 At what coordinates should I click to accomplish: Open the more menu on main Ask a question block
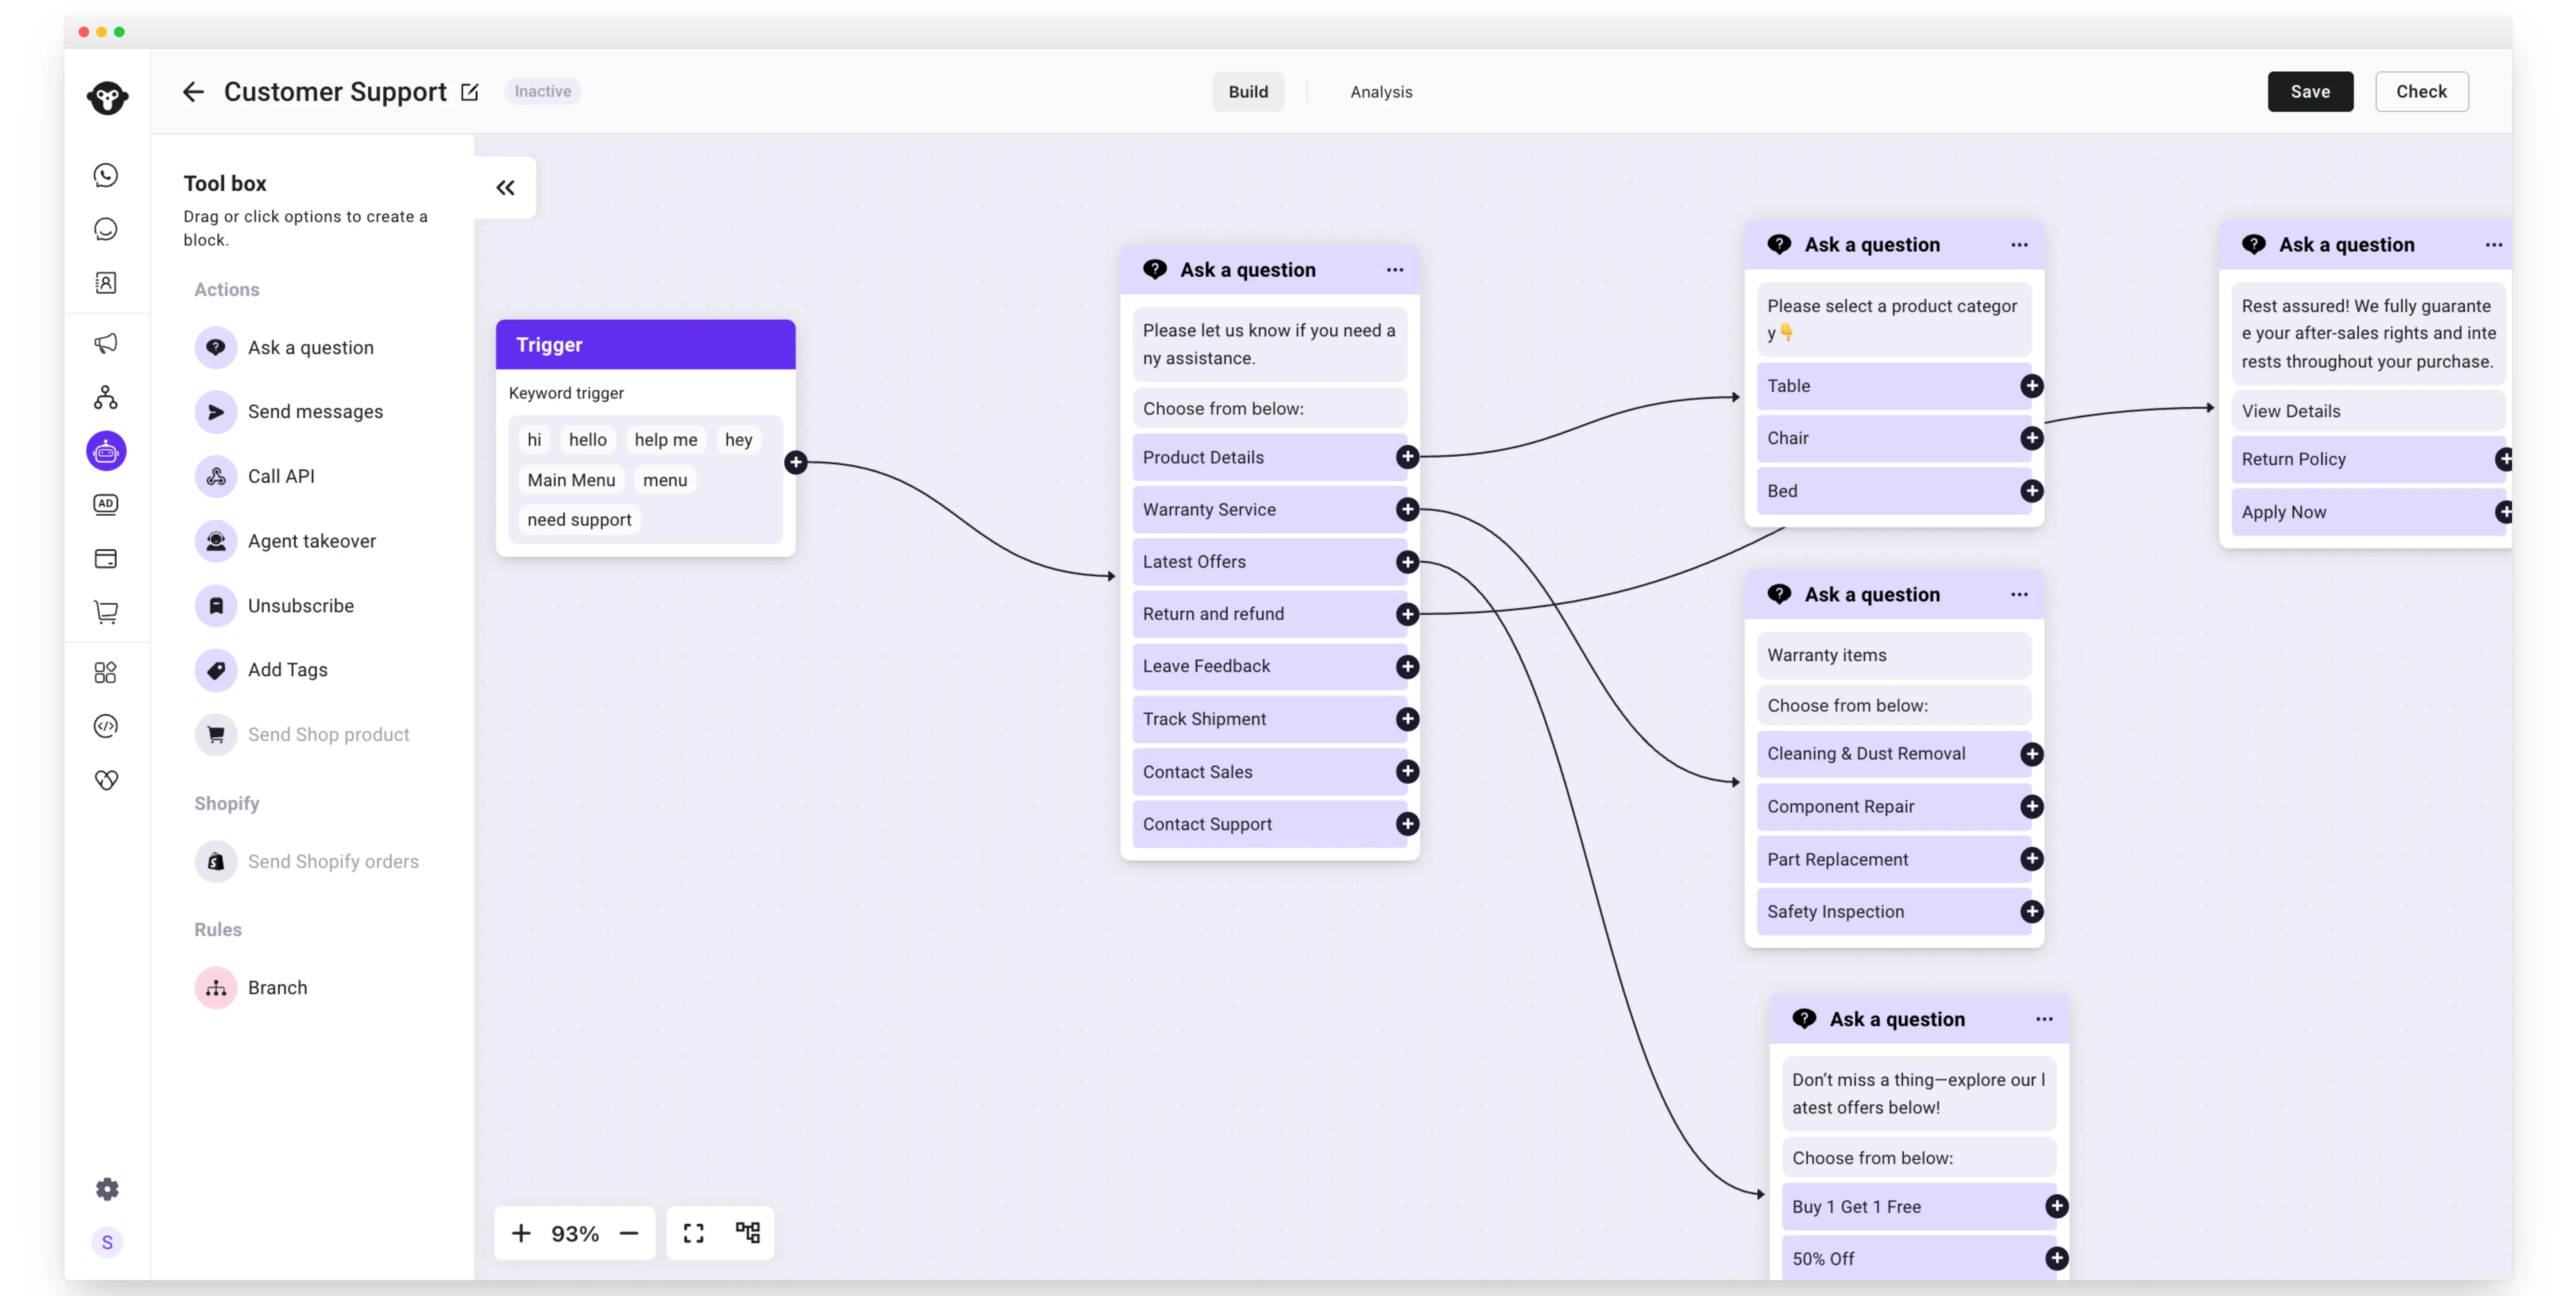click(1395, 270)
